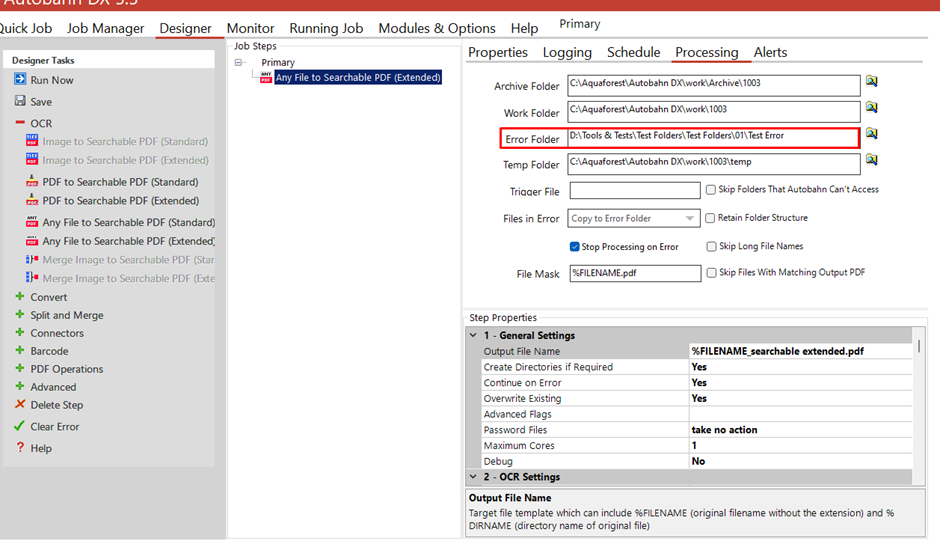Browse for Temp Folder icon
This screenshot has width=940, height=550.
(x=872, y=160)
